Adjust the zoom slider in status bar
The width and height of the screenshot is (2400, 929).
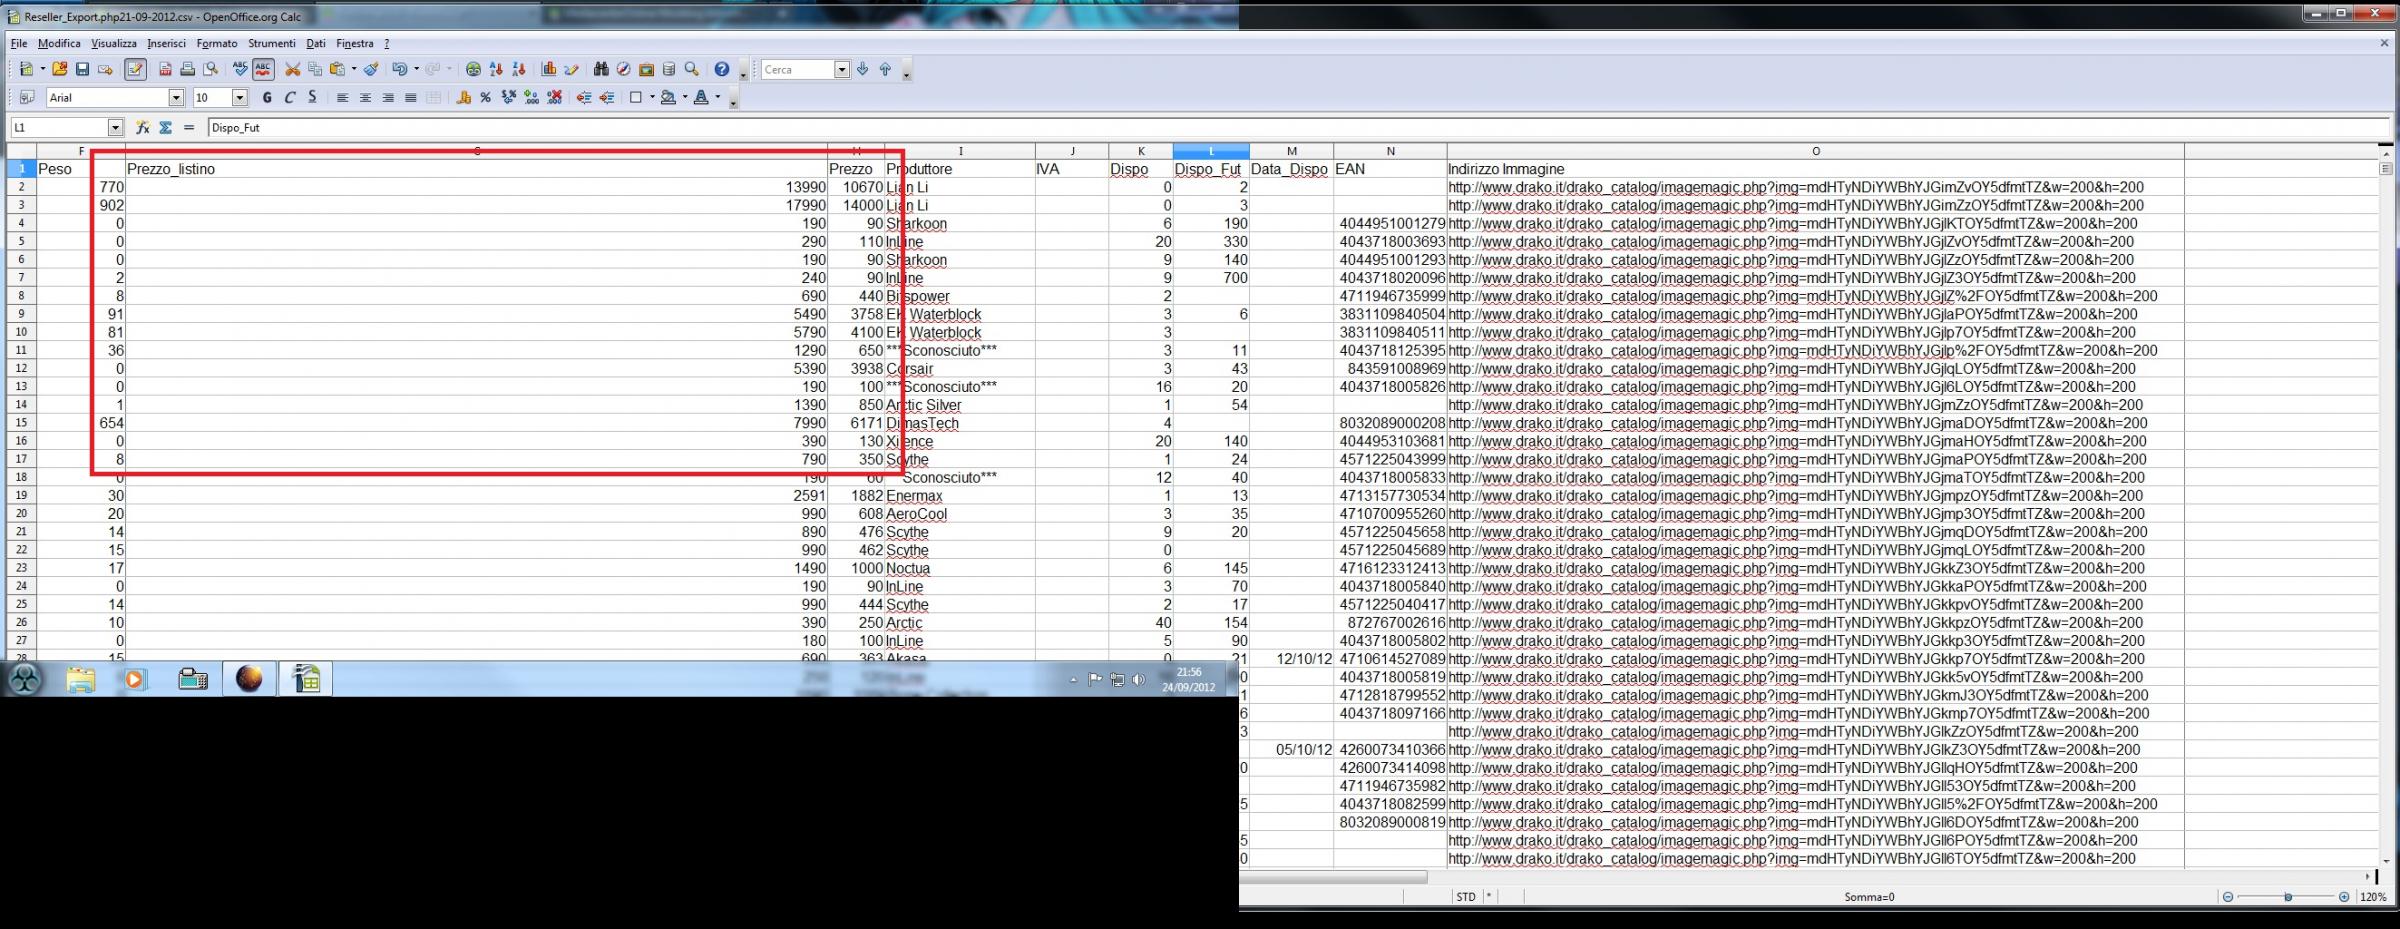click(x=2286, y=897)
